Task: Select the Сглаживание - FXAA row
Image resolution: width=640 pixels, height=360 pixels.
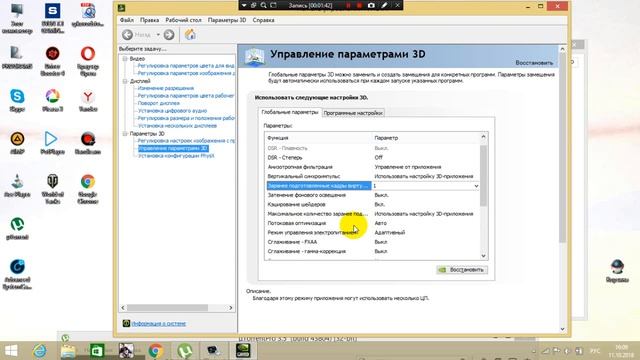Action: coord(372,242)
